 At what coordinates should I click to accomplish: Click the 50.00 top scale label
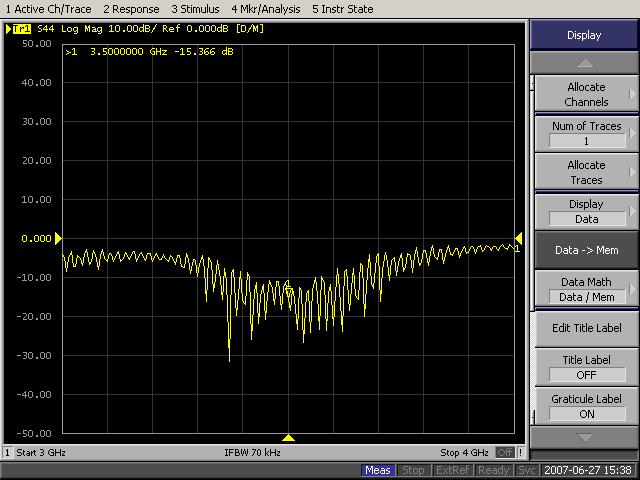[x=37, y=44]
